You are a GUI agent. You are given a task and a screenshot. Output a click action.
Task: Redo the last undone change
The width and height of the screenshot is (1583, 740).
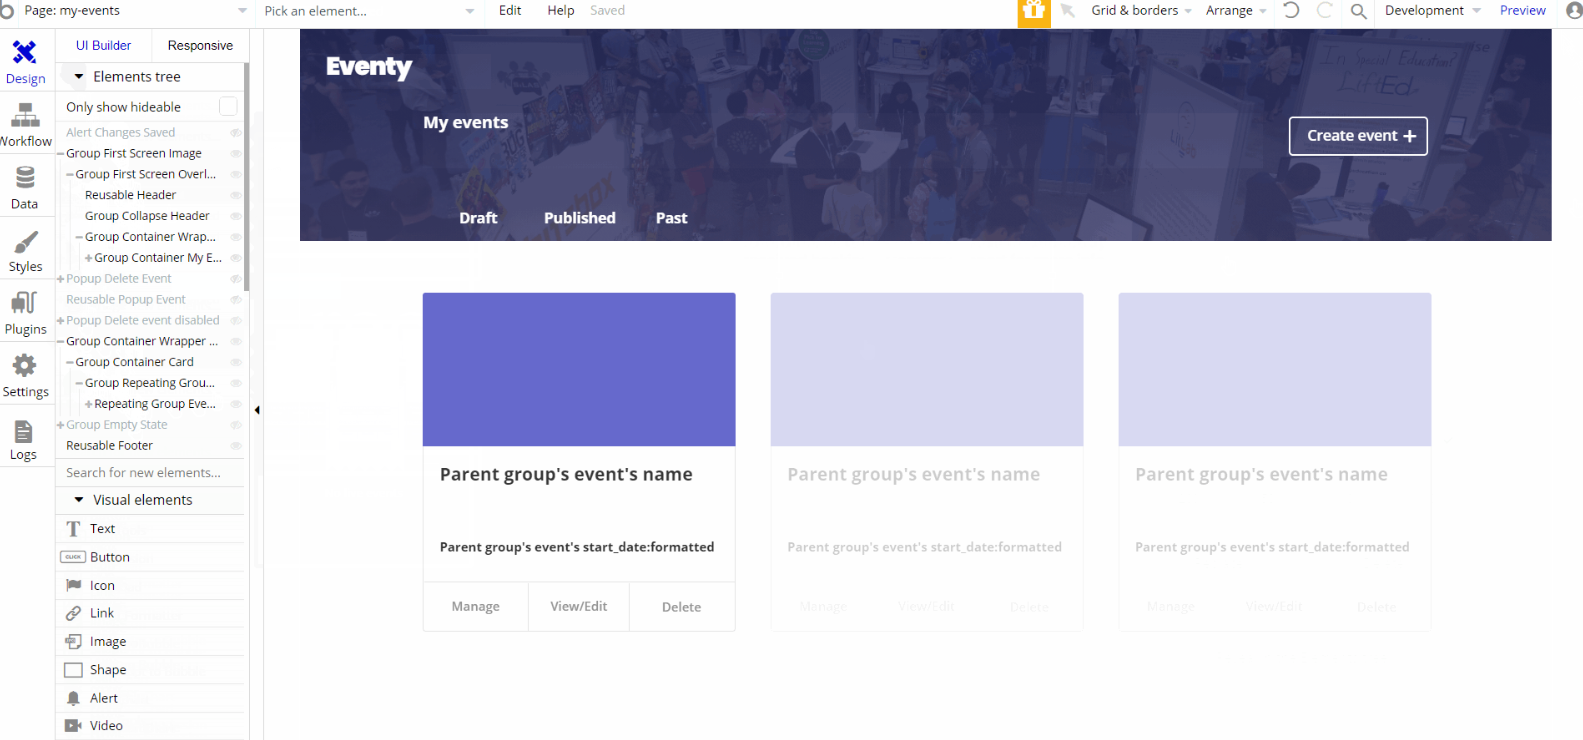(x=1325, y=10)
